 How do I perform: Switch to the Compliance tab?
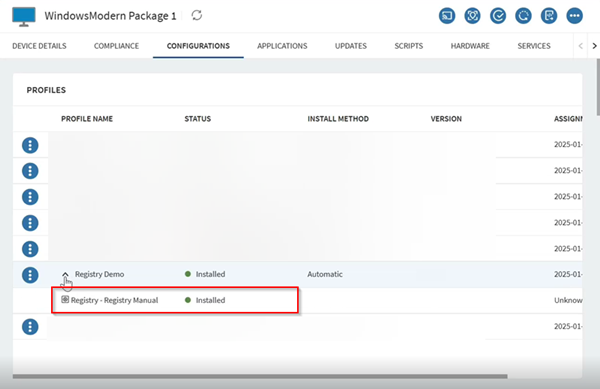coord(116,46)
